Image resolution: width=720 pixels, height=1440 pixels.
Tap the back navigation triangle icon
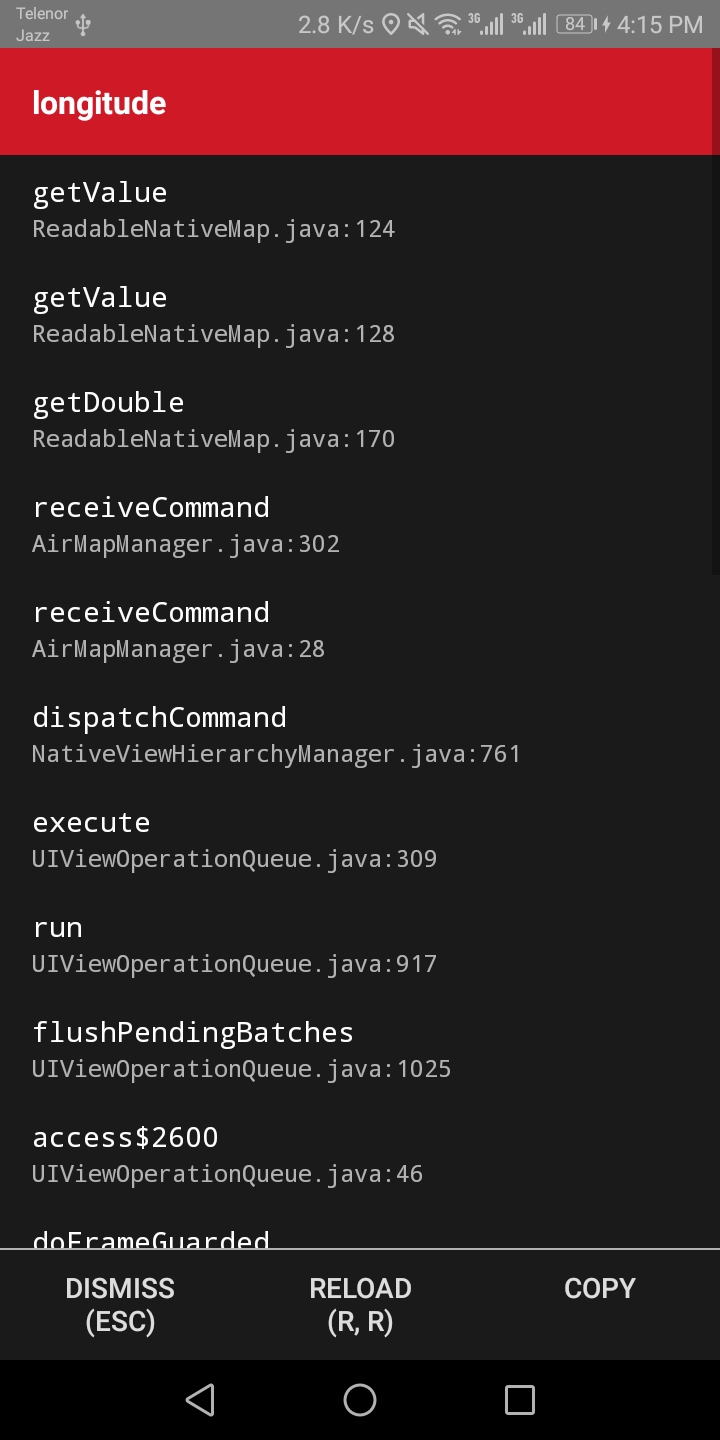click(200, 1400)
